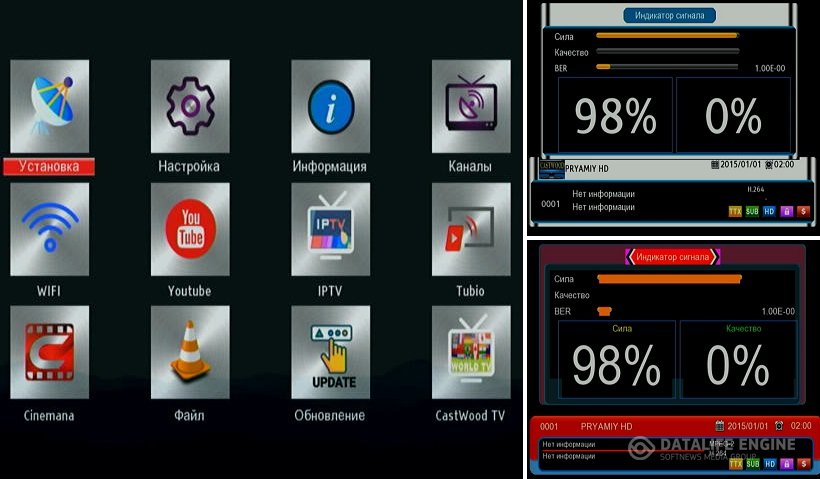The image size is (820, 479).
Task: Open the Каналы TV icon
Action: (x=471, y=106)
